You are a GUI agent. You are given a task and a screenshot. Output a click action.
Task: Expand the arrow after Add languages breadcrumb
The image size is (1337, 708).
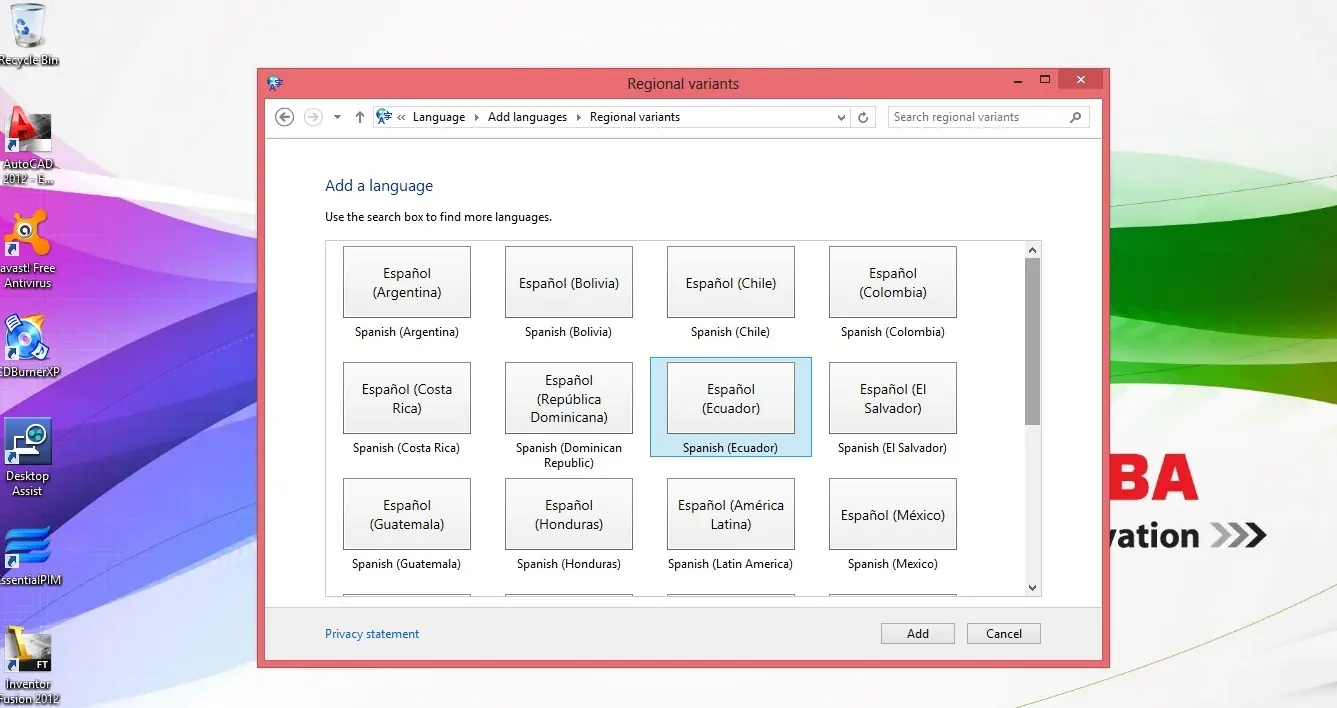point(579,117)
